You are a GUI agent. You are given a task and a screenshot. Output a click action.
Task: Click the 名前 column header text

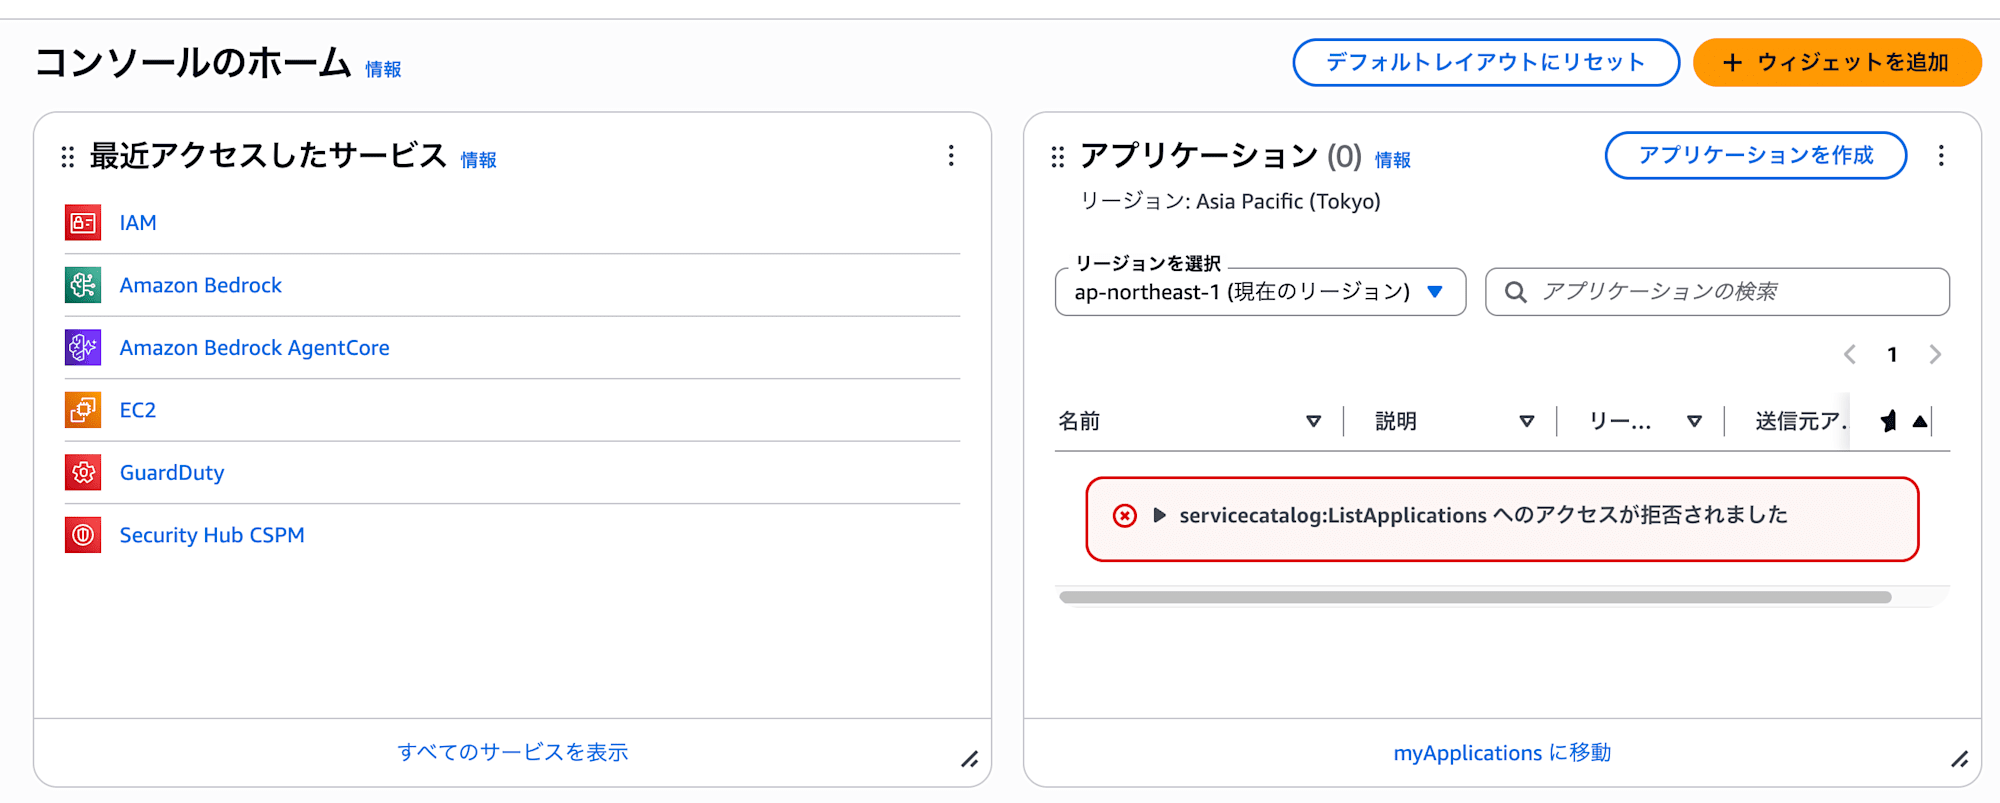coord(1079,421)
